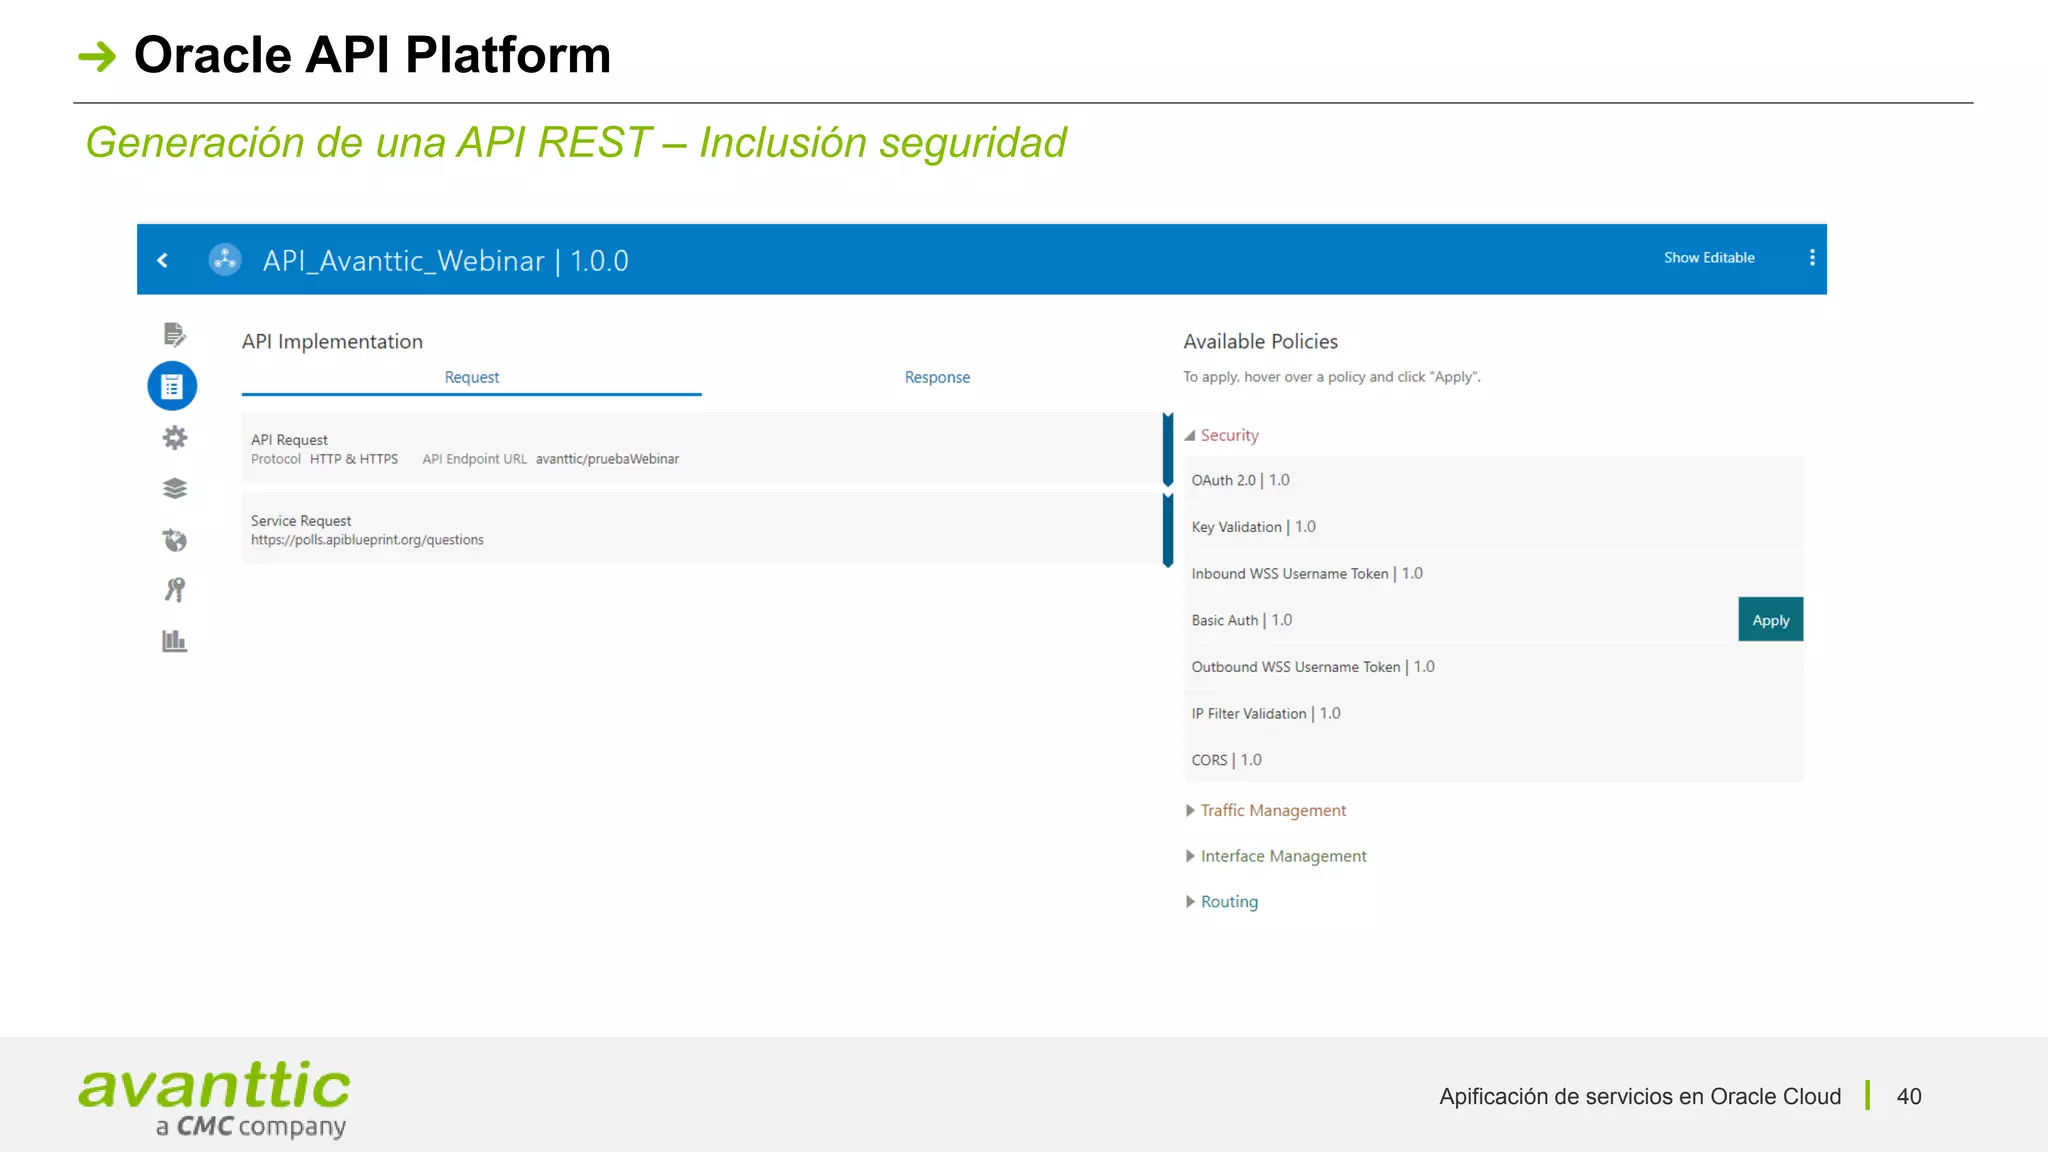Select Inbound WSS Username Token policy
The image size is (2048, 1152).
coord(1493,573)
